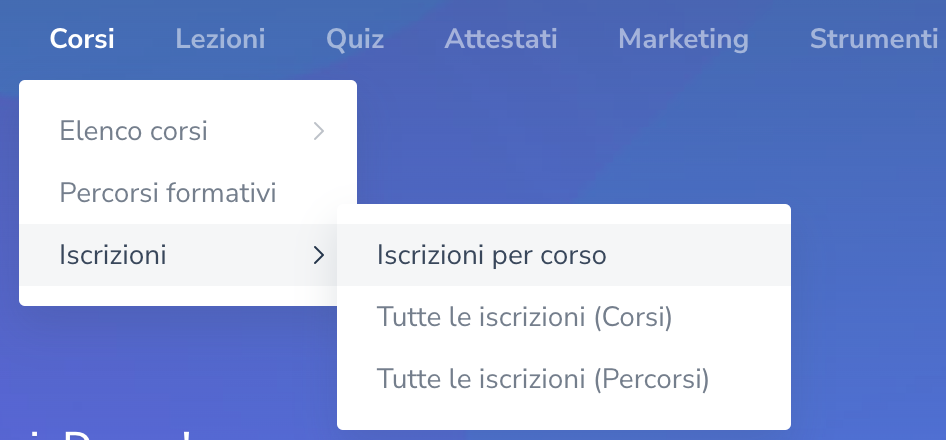The width and height of the screenshot is (946, 440).
Task: Switch to the Attestati tab
Action: tap(501, 39)
